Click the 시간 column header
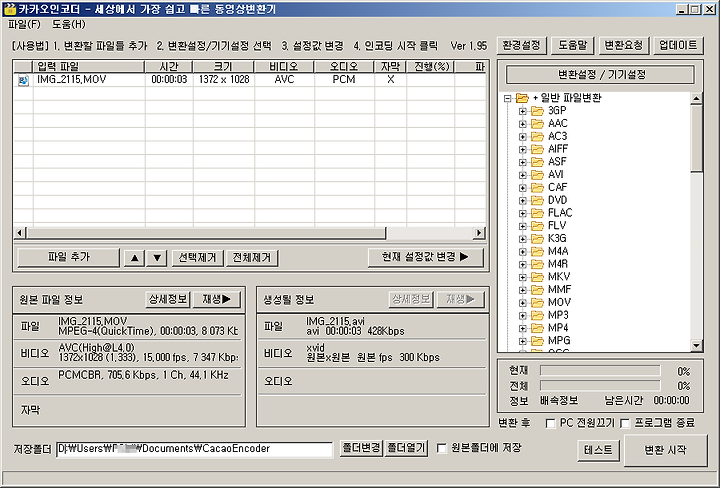Screen dimensions: 720x488 click(x=169, y=67)
